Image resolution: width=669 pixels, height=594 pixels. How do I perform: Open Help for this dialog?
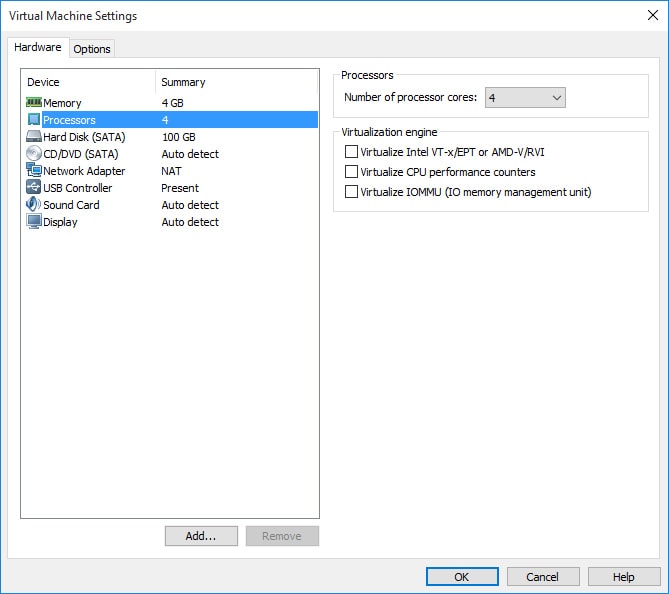[x=624, y=577]
